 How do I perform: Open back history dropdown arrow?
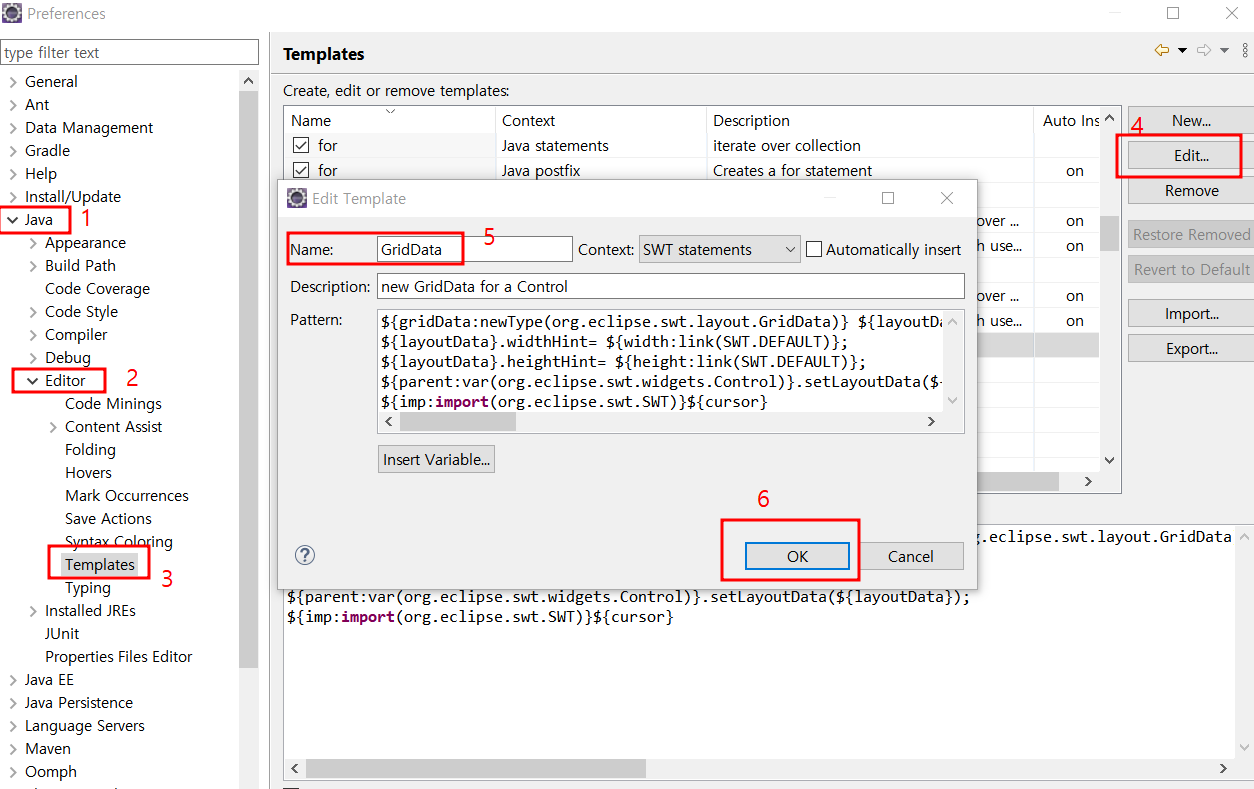click(x=1182, y=50)
